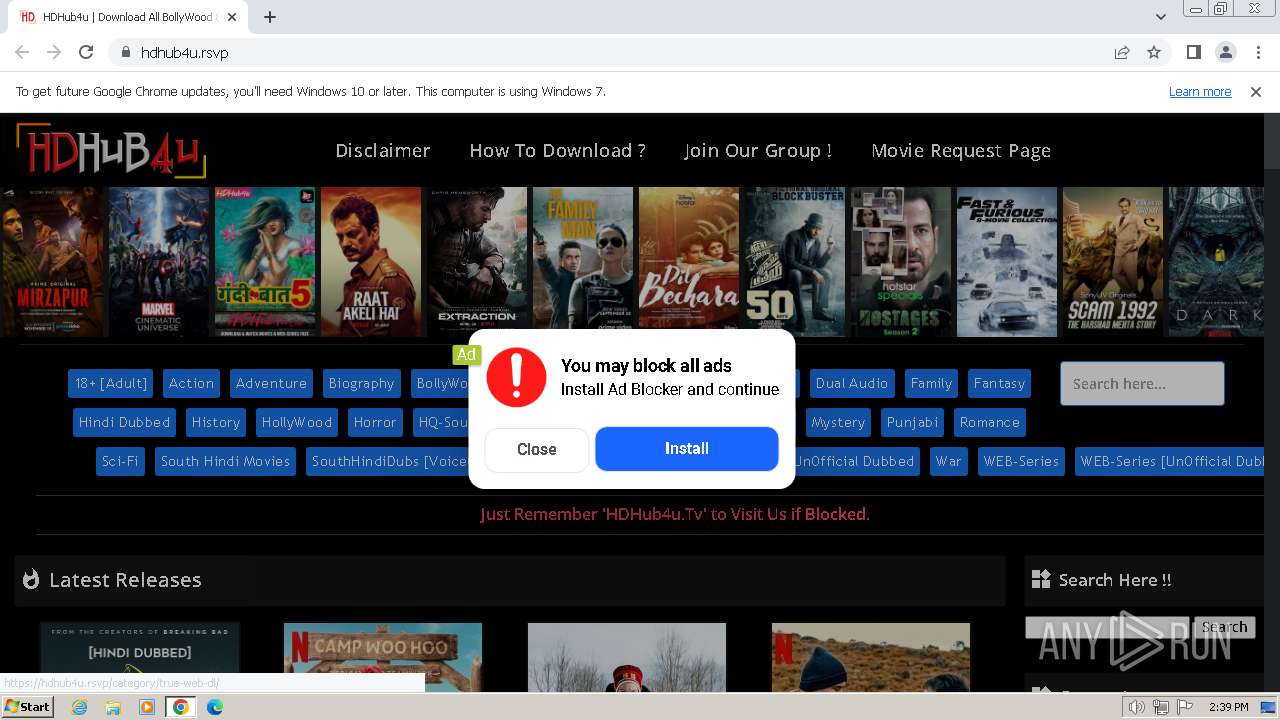Open Movie Request Page

coord(961,151)
